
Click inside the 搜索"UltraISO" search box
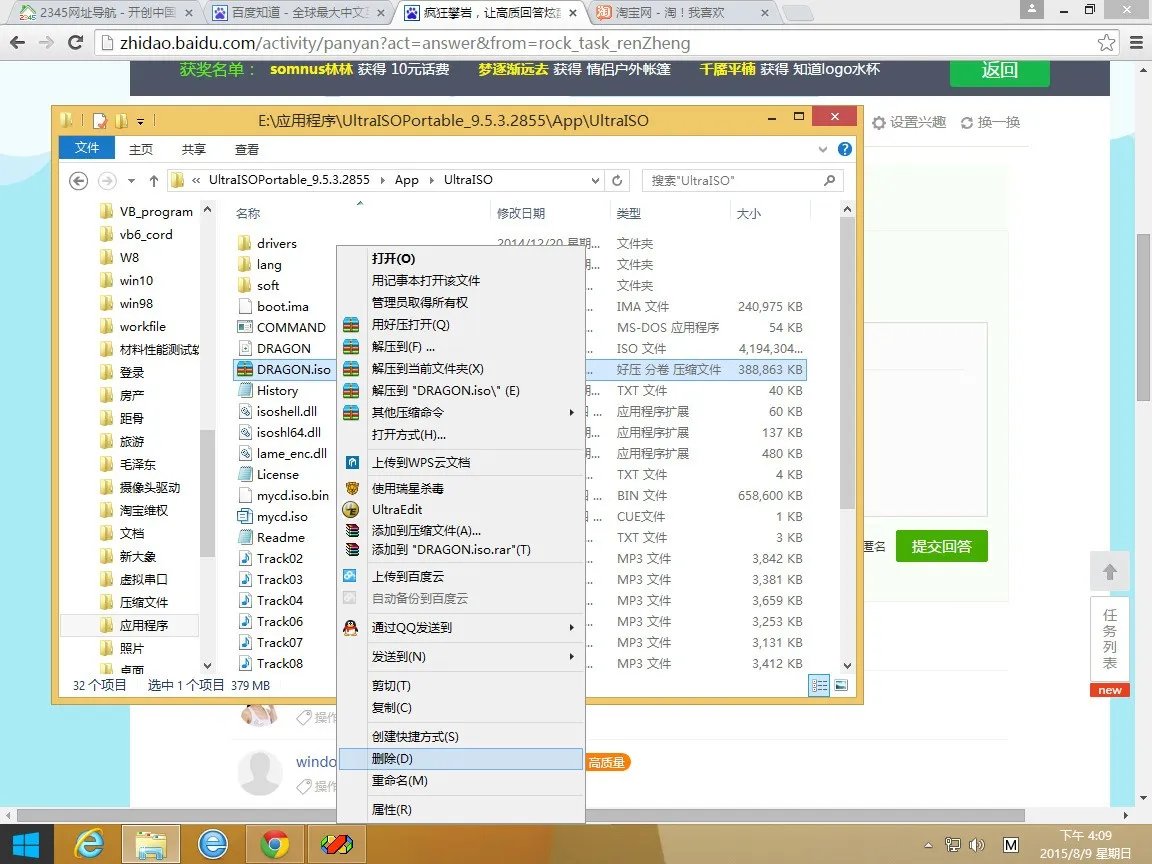(740, 181)
